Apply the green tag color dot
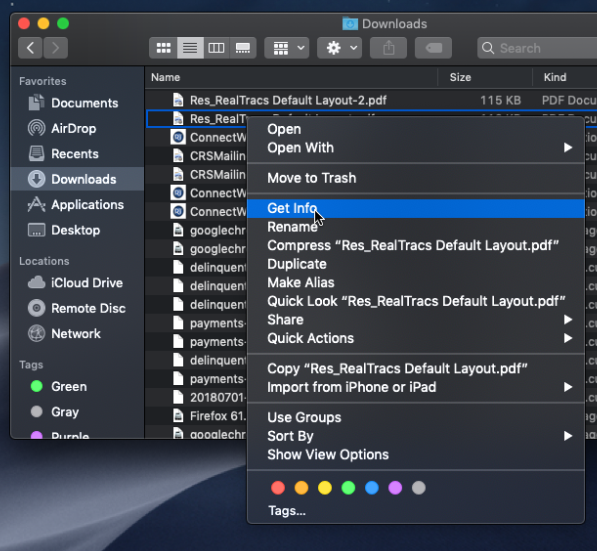Screen dimensions: 597x551 tap(348, 488)
